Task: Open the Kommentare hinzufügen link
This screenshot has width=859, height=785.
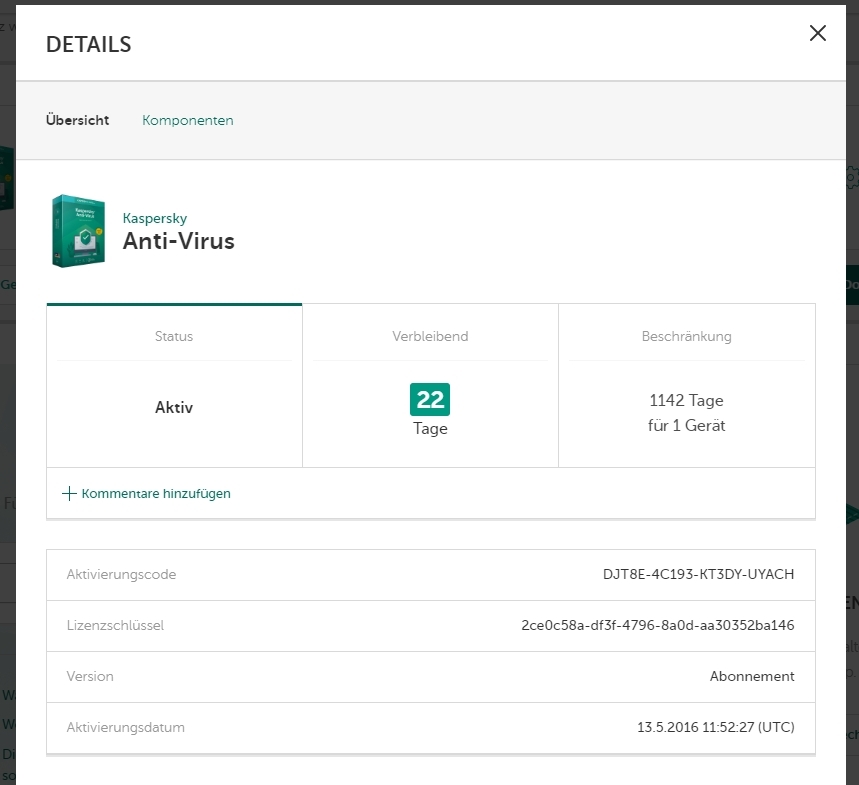Action: [156, 493]
